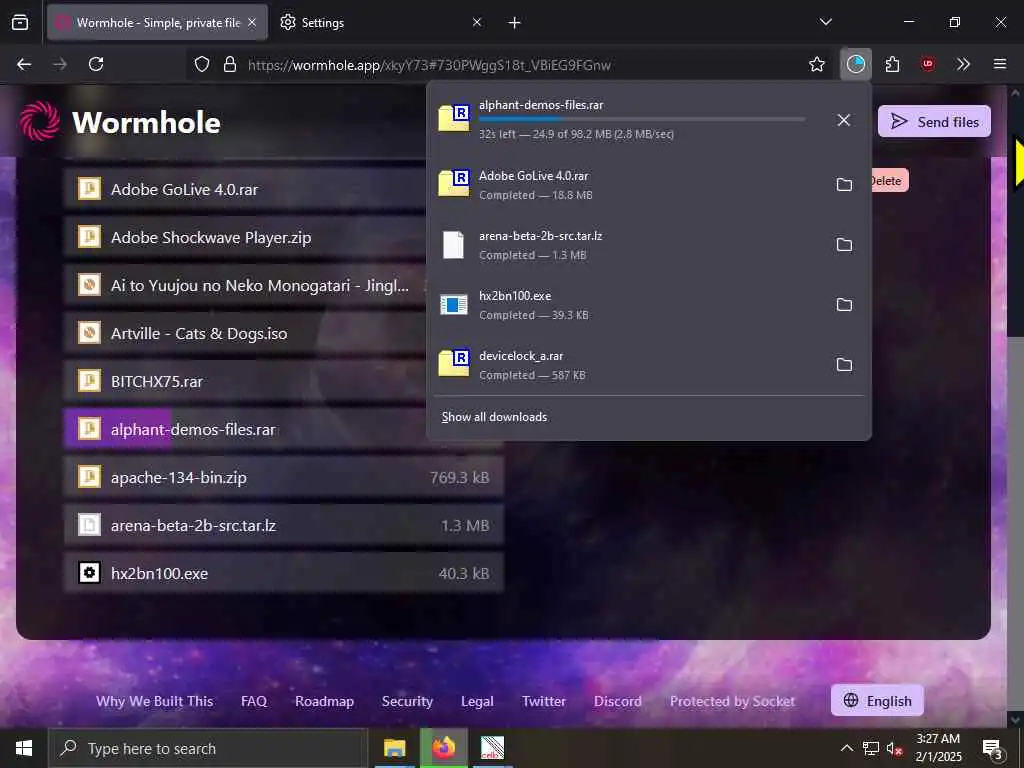Click the Windows taskbar search box
1024x768 pixels.
(x=208, y=748)
